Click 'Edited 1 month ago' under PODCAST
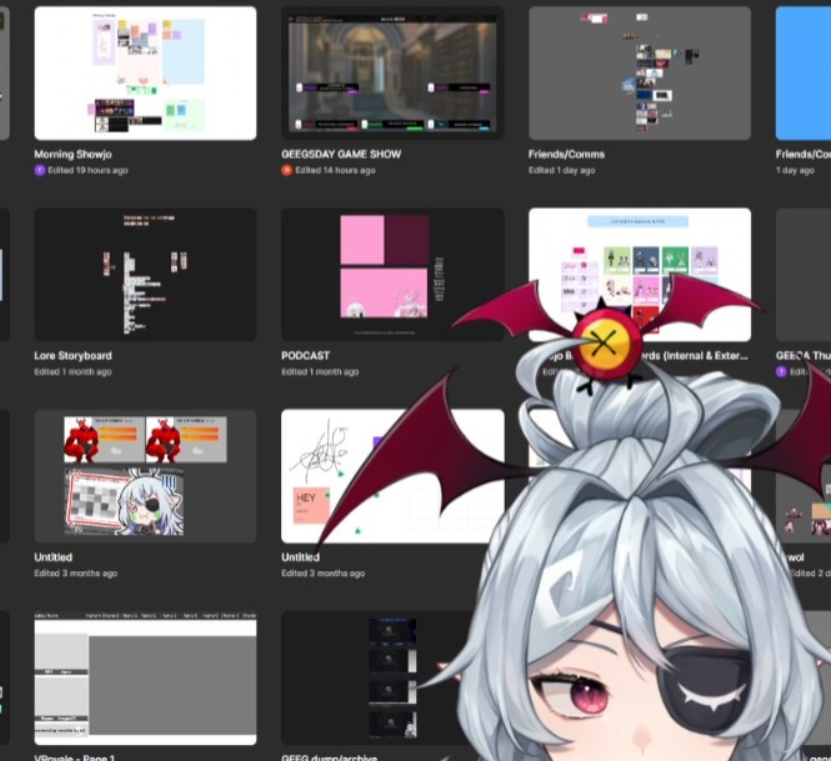 click(320, 371)
